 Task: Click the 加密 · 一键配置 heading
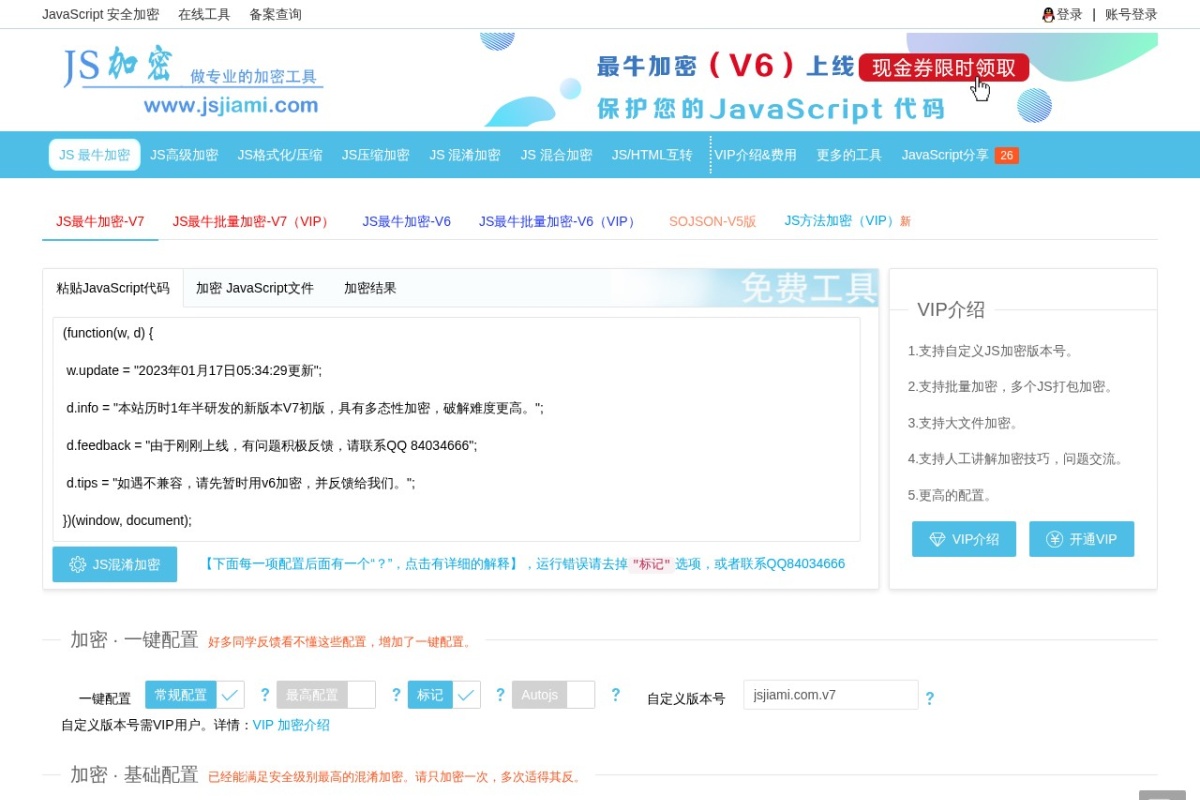tap(134, 640)
